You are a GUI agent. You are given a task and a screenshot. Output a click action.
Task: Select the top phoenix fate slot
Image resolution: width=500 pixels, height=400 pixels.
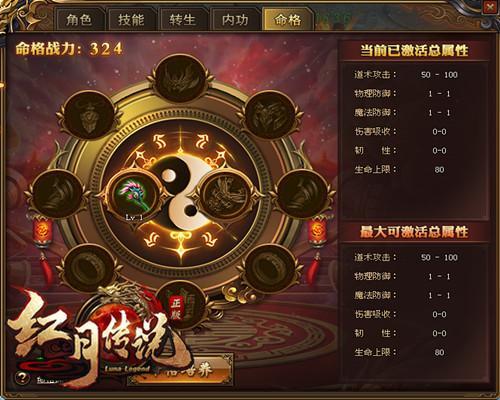pyautogui.click(x=180, y=78)
